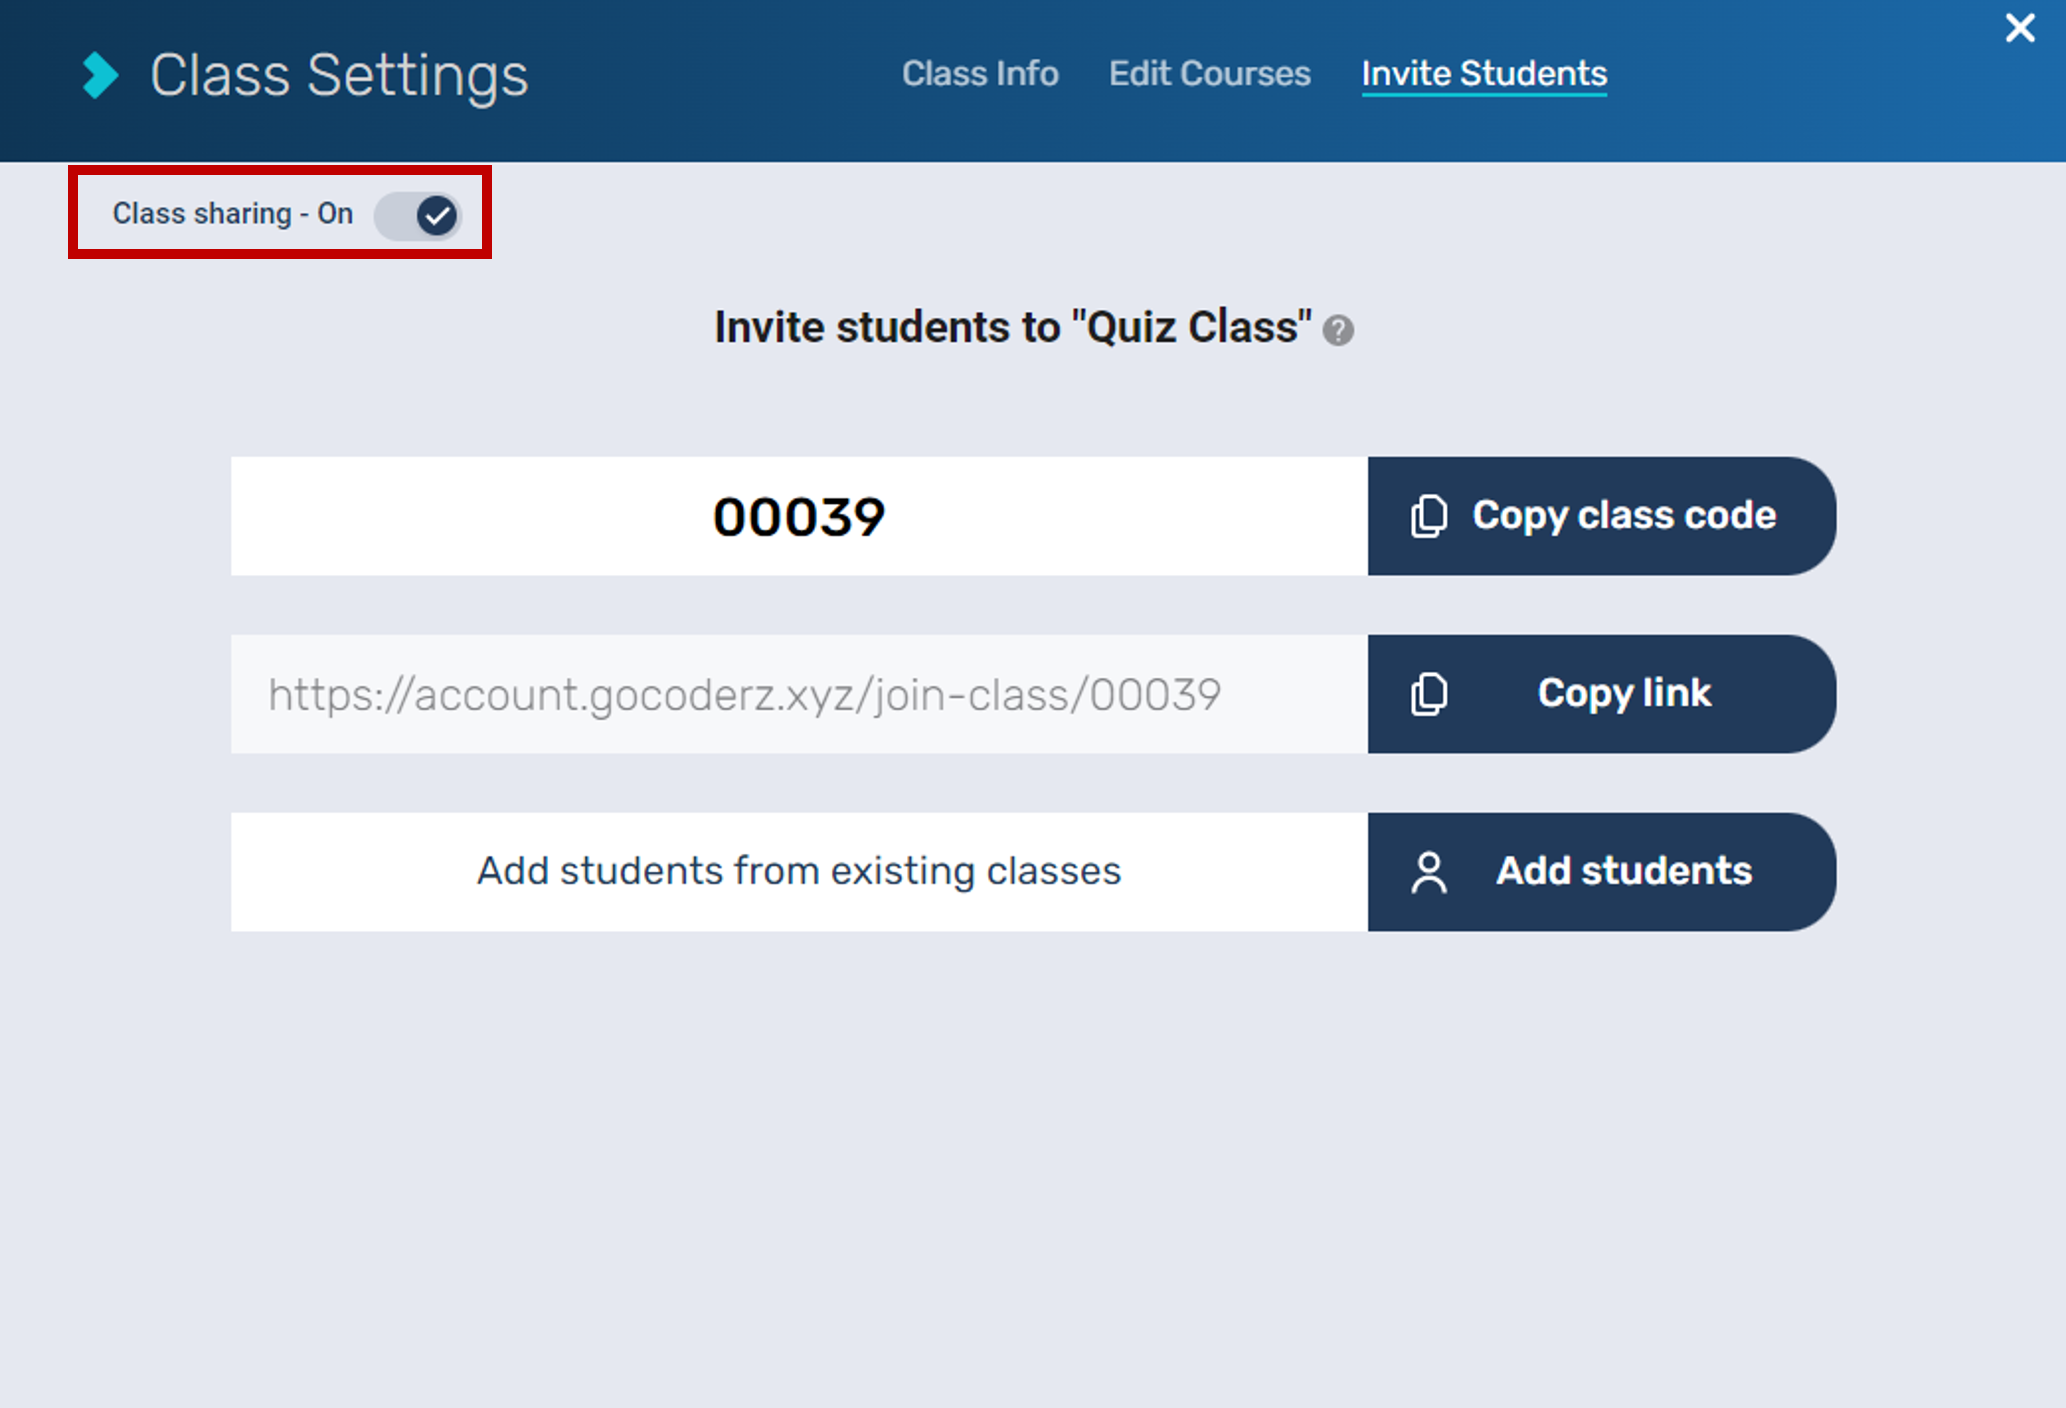Click the help question mark icon
Screen dimensions: 2066x1408
pos(1338,330)
